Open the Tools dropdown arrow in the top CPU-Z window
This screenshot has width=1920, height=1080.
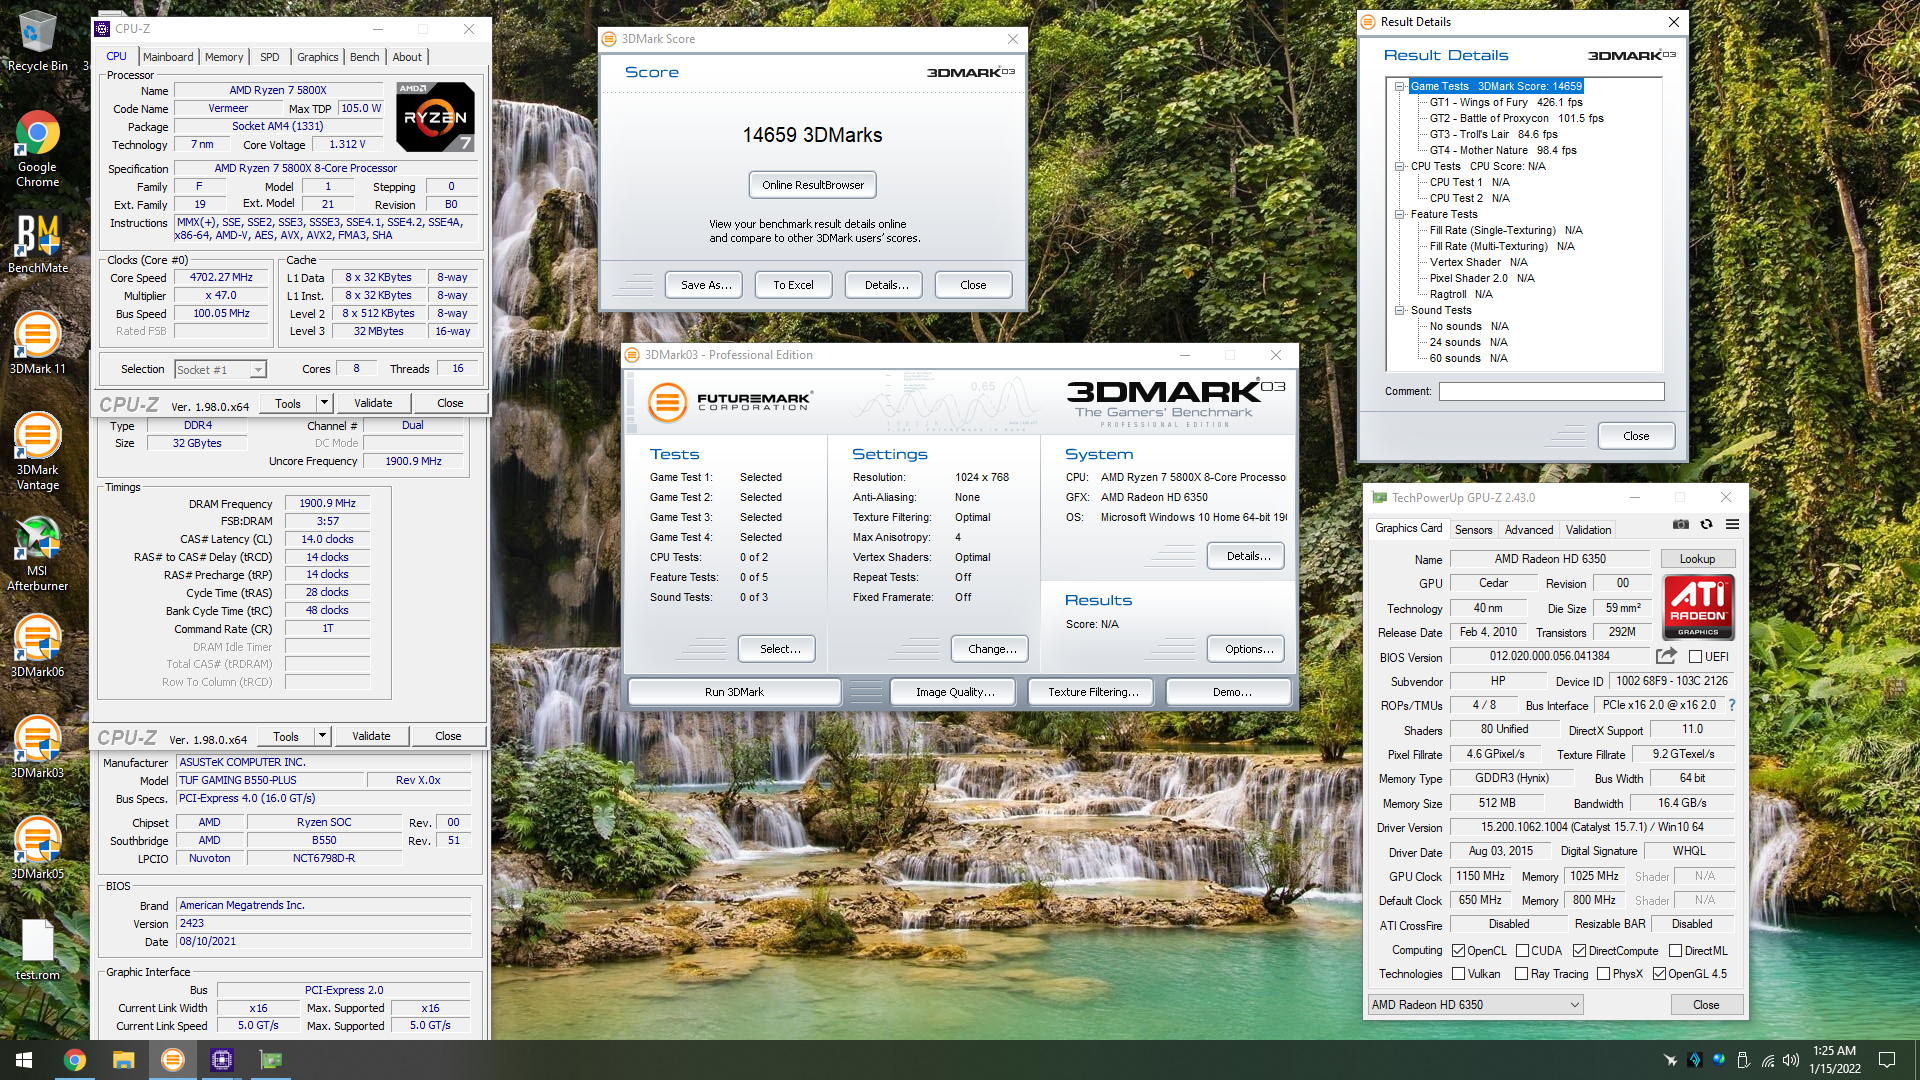pos(324,403)
